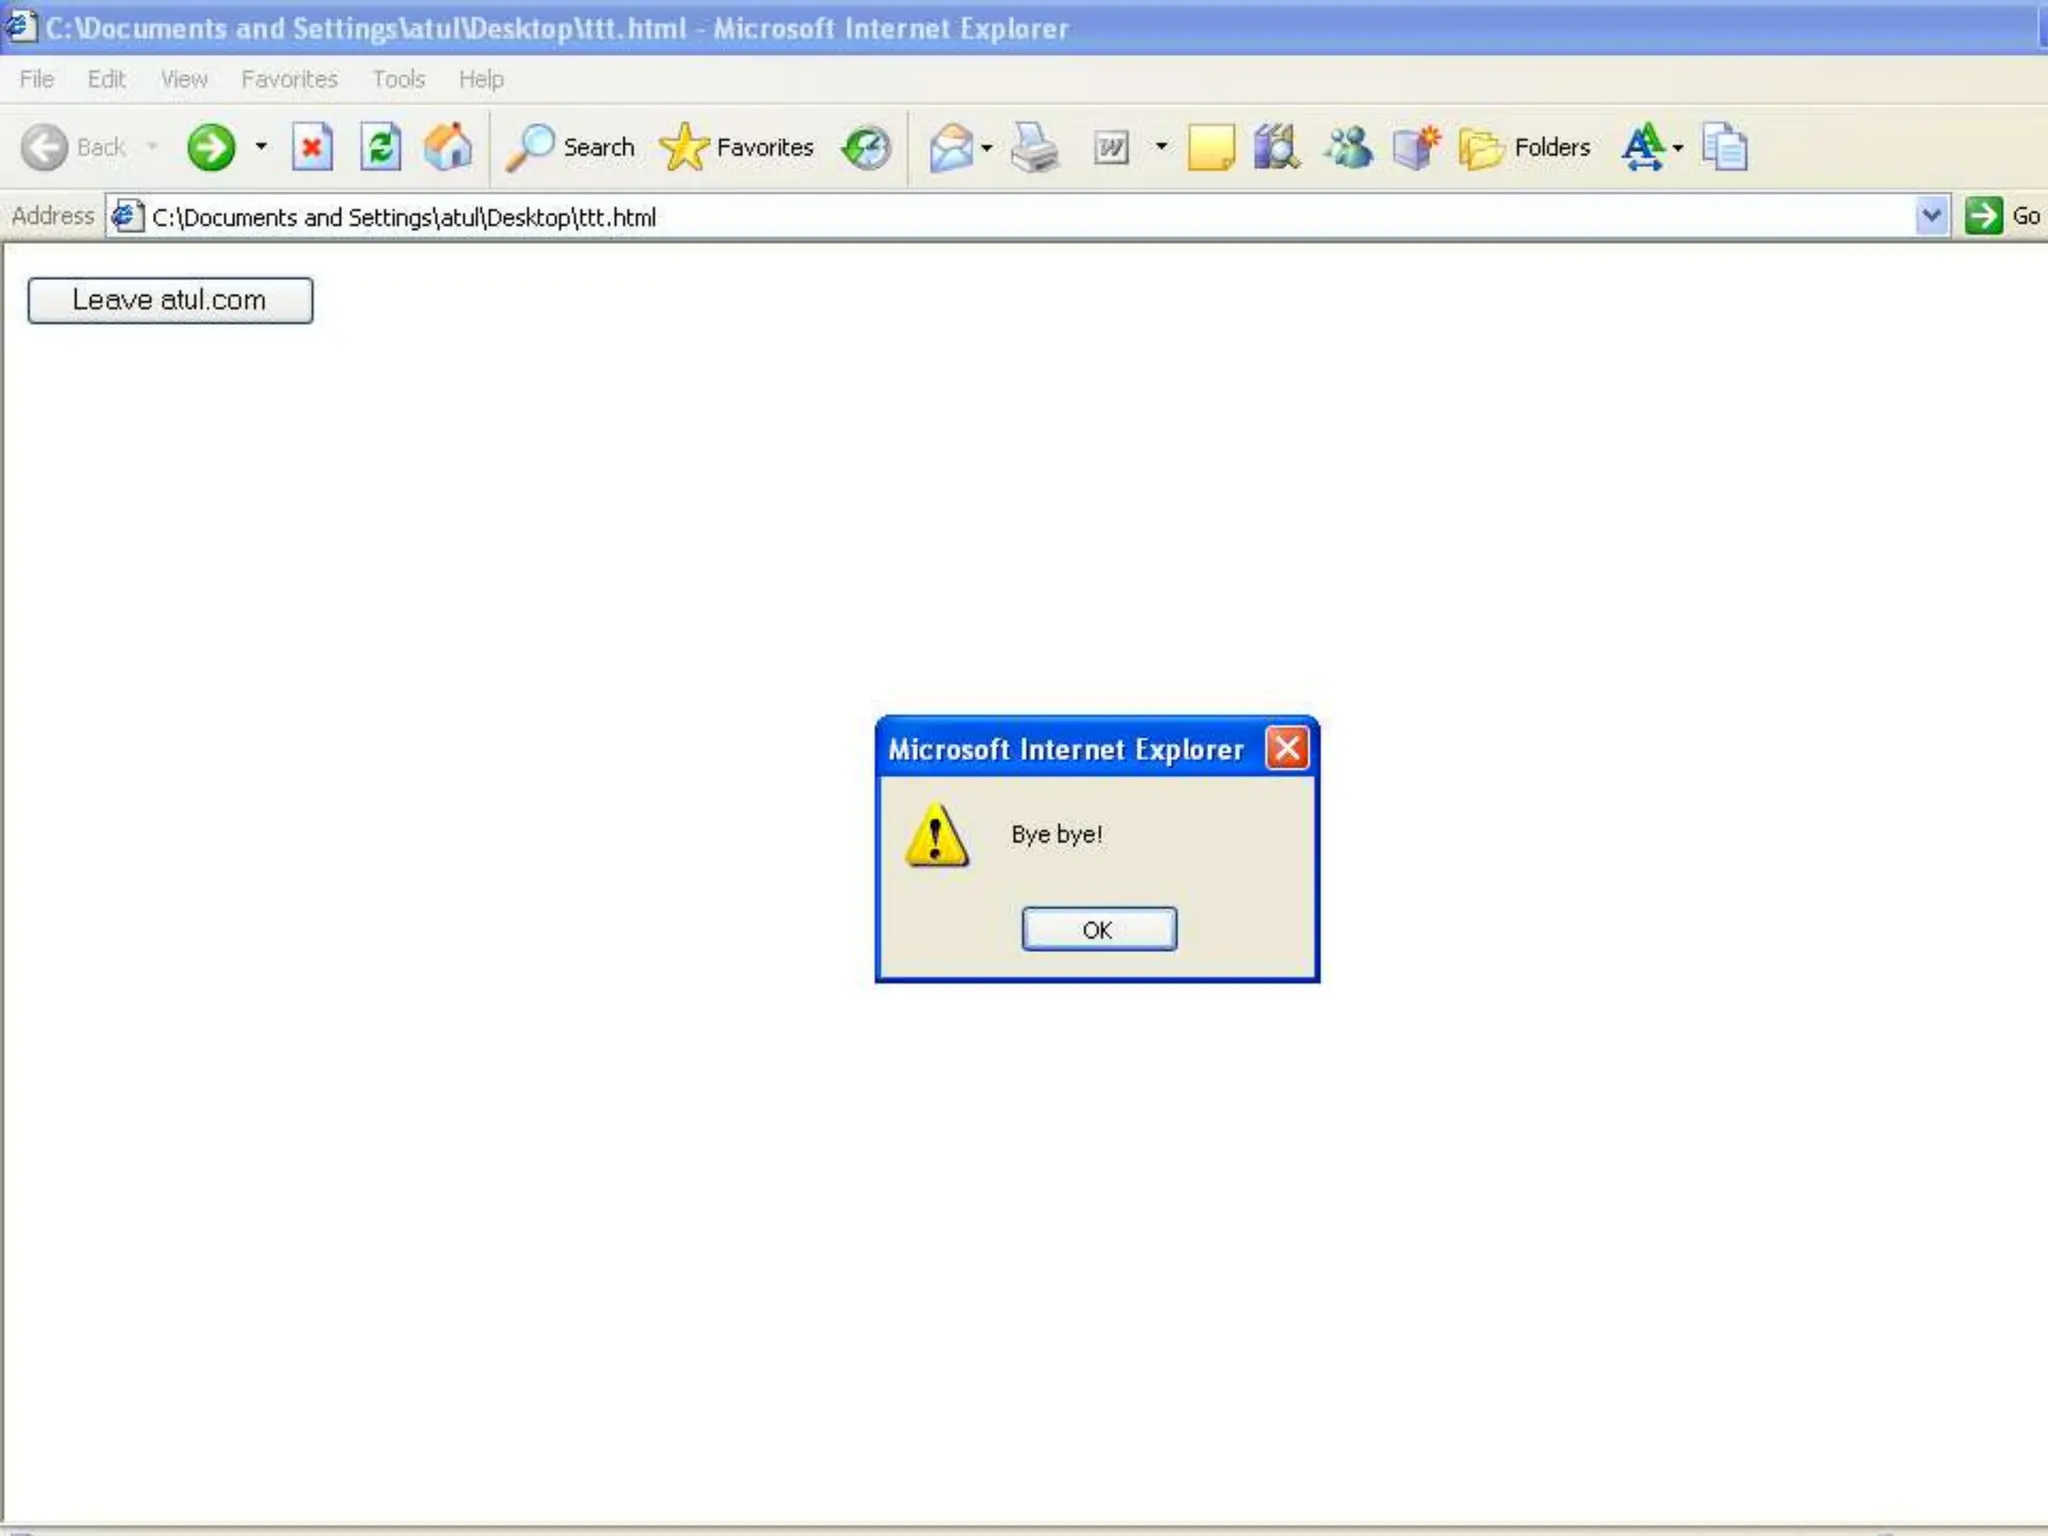The image size is (2048, 1536).
Task: Open the Discuss yellow note icon
Action: [x=1210, y=148]
